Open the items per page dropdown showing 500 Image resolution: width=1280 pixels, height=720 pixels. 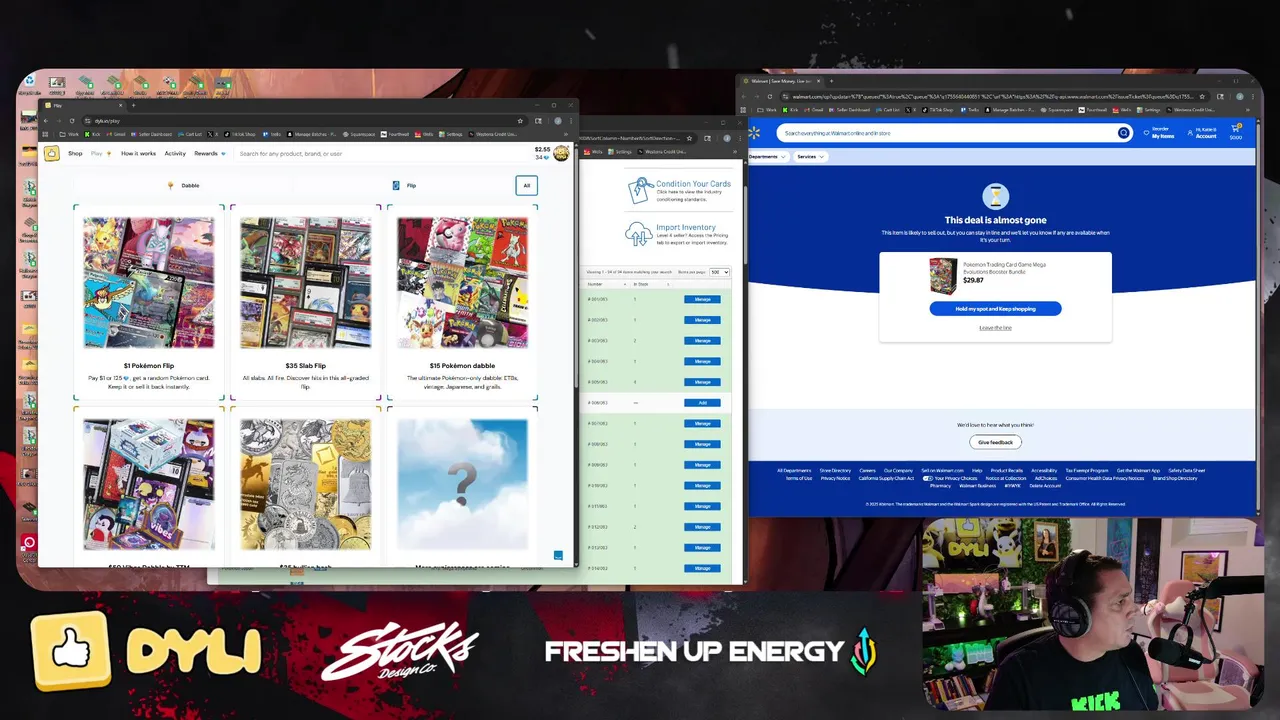tap(719, 272)
